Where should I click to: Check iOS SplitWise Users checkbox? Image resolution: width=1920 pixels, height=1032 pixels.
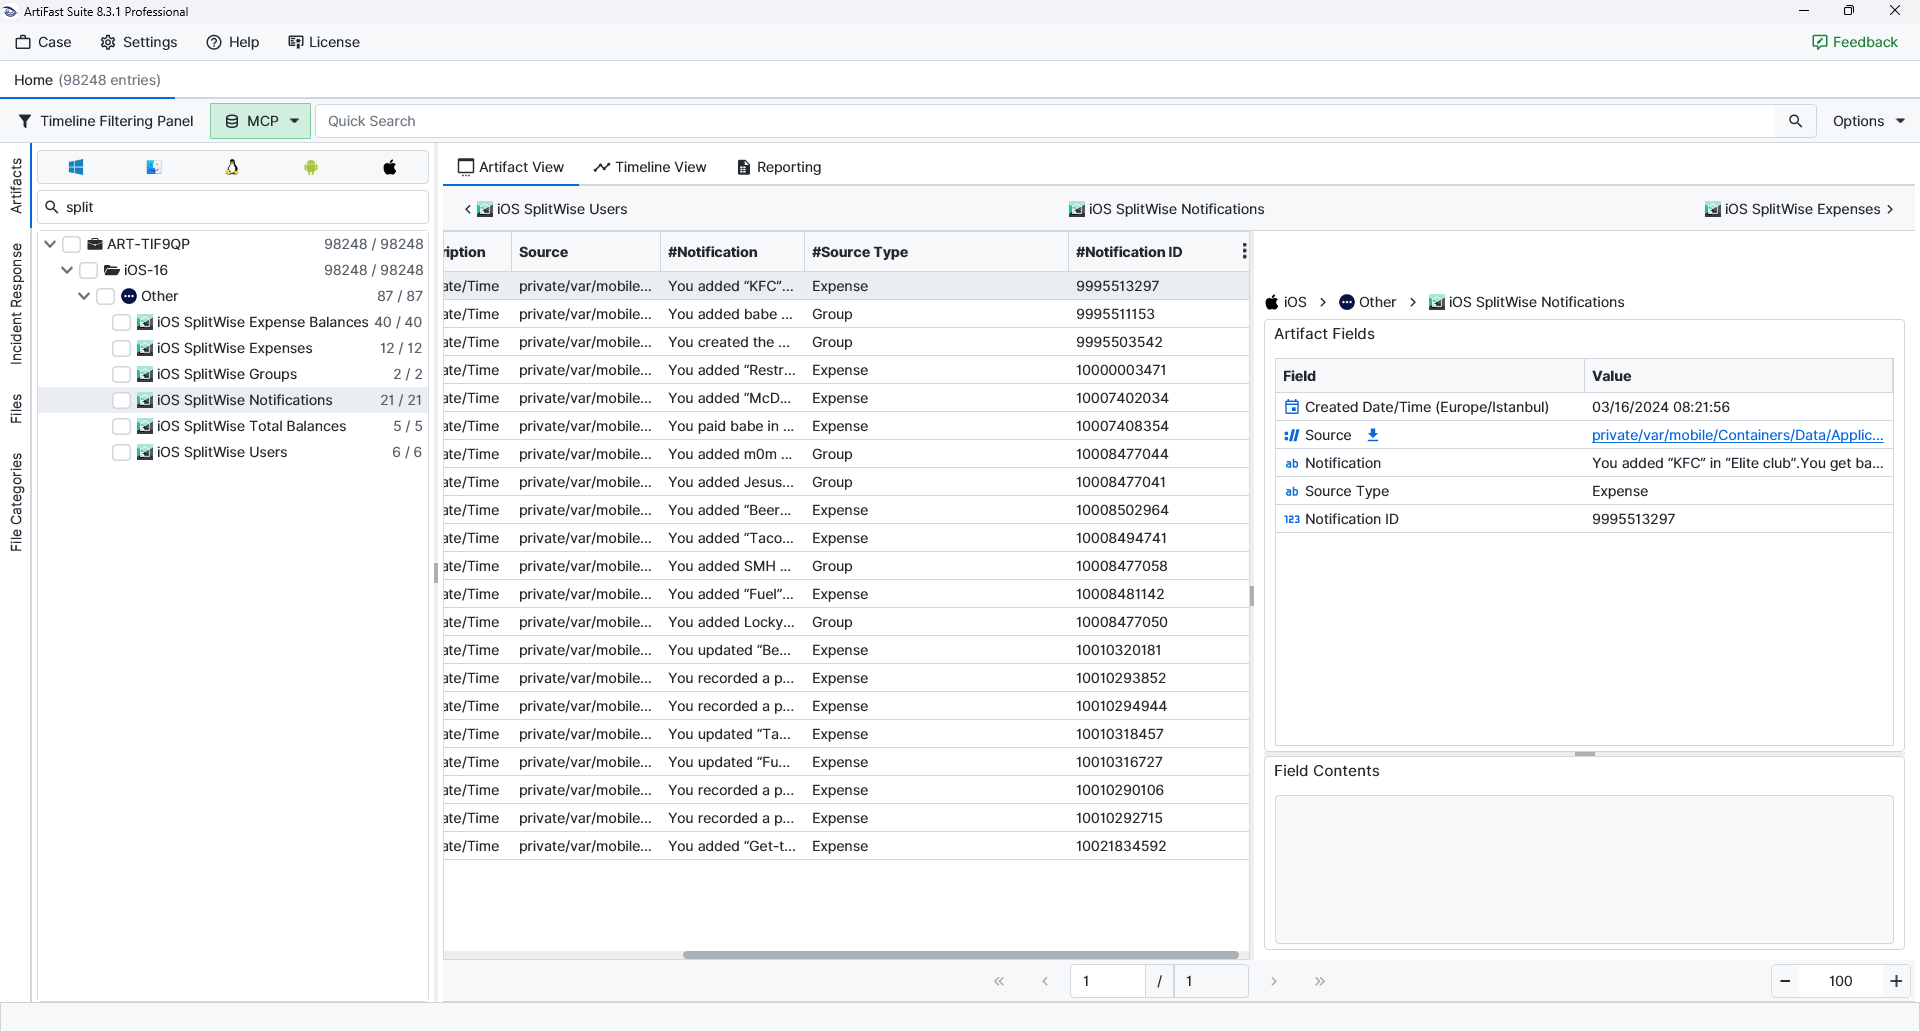121,452
